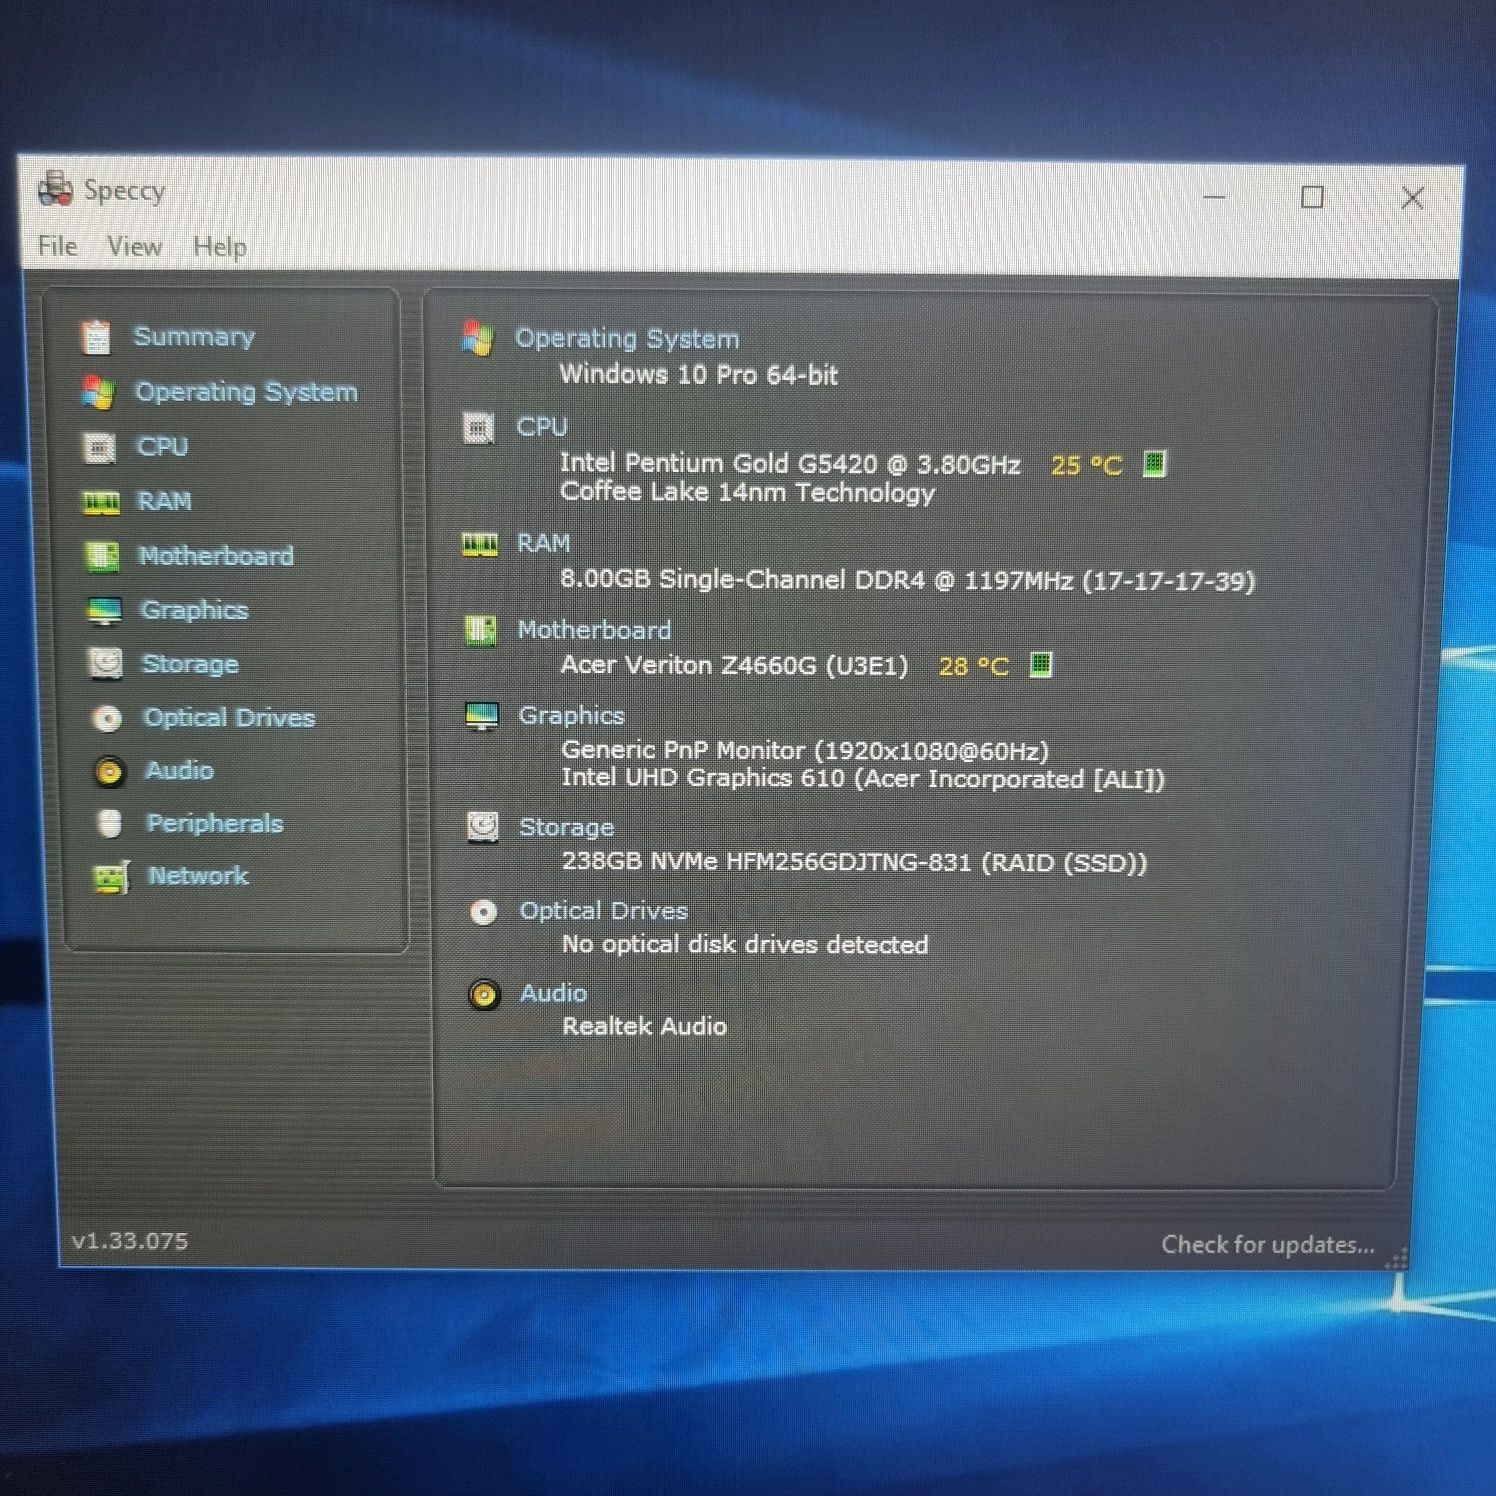Click Windows 10 Pro 64-bit text
The height and width of the screenshot is (1496, 1496).
click(x=699, y=375)
